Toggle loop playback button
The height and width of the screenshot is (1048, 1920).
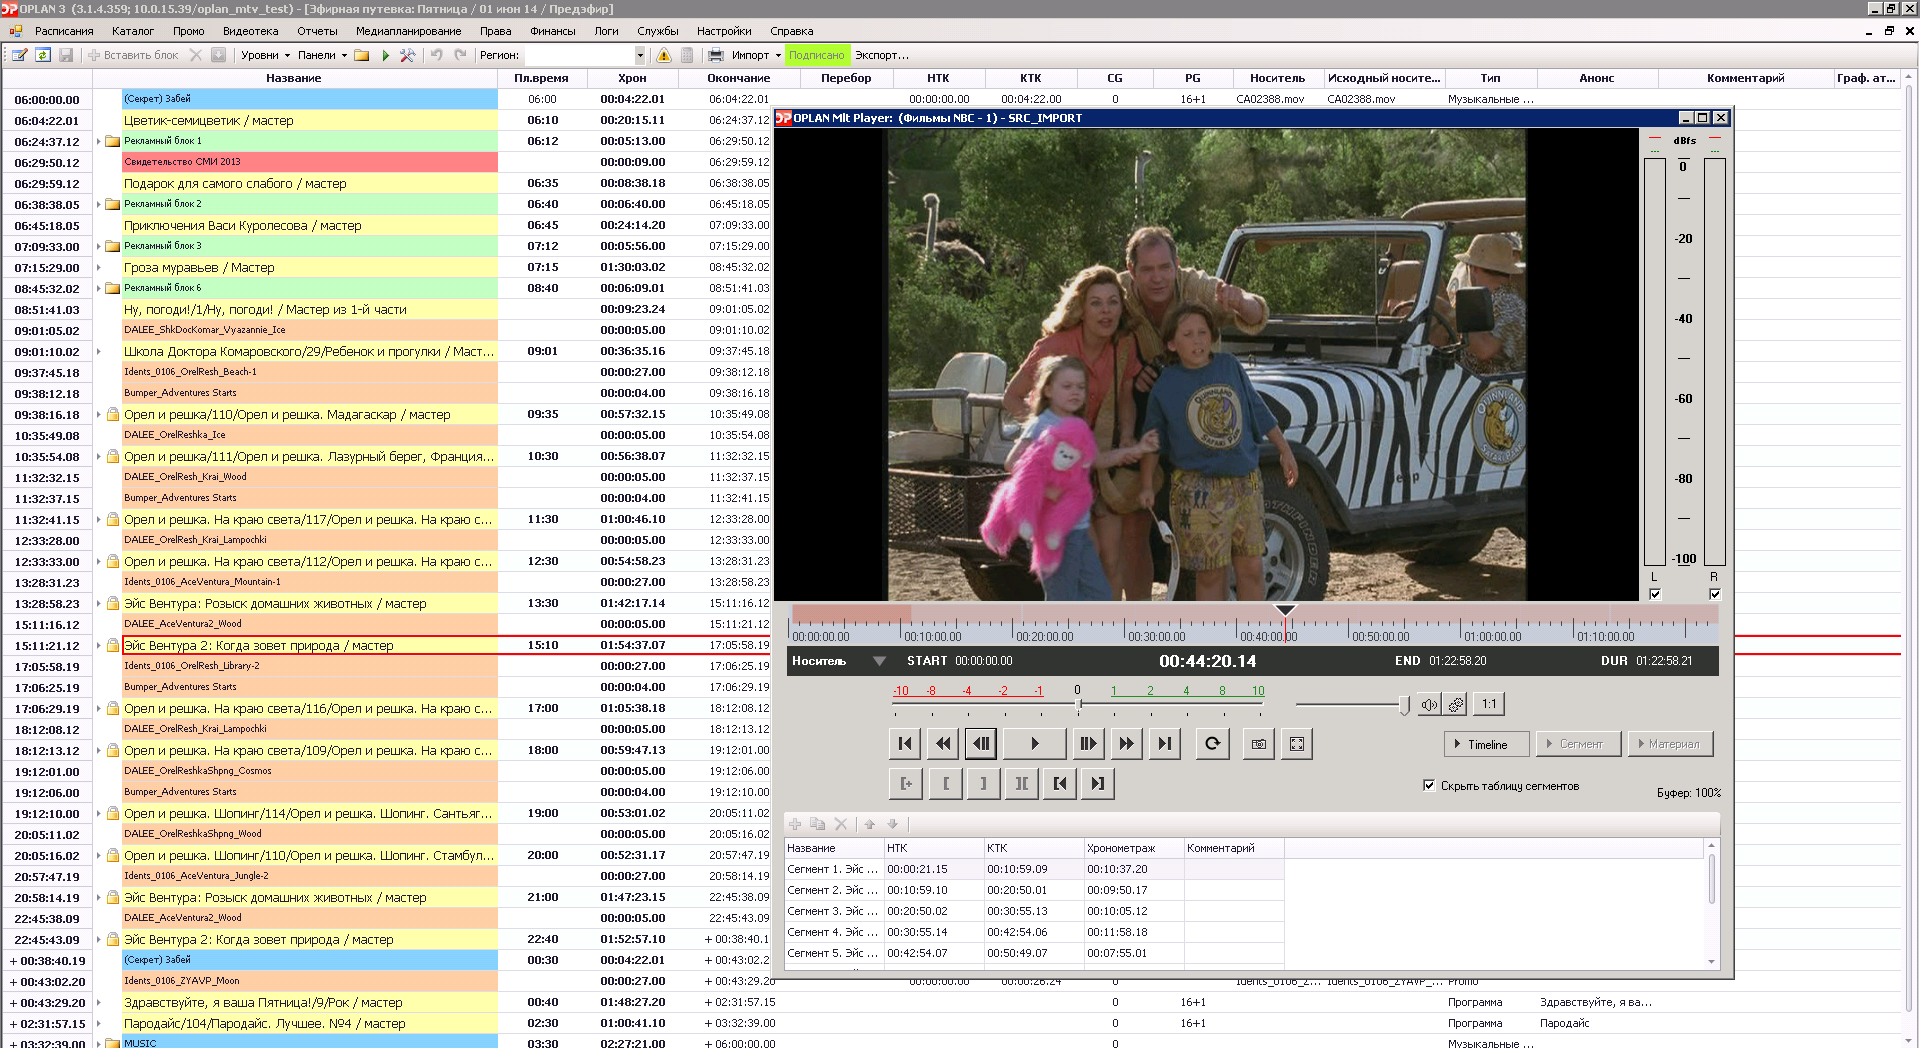pyautogui.click(x=1212, y=743)
